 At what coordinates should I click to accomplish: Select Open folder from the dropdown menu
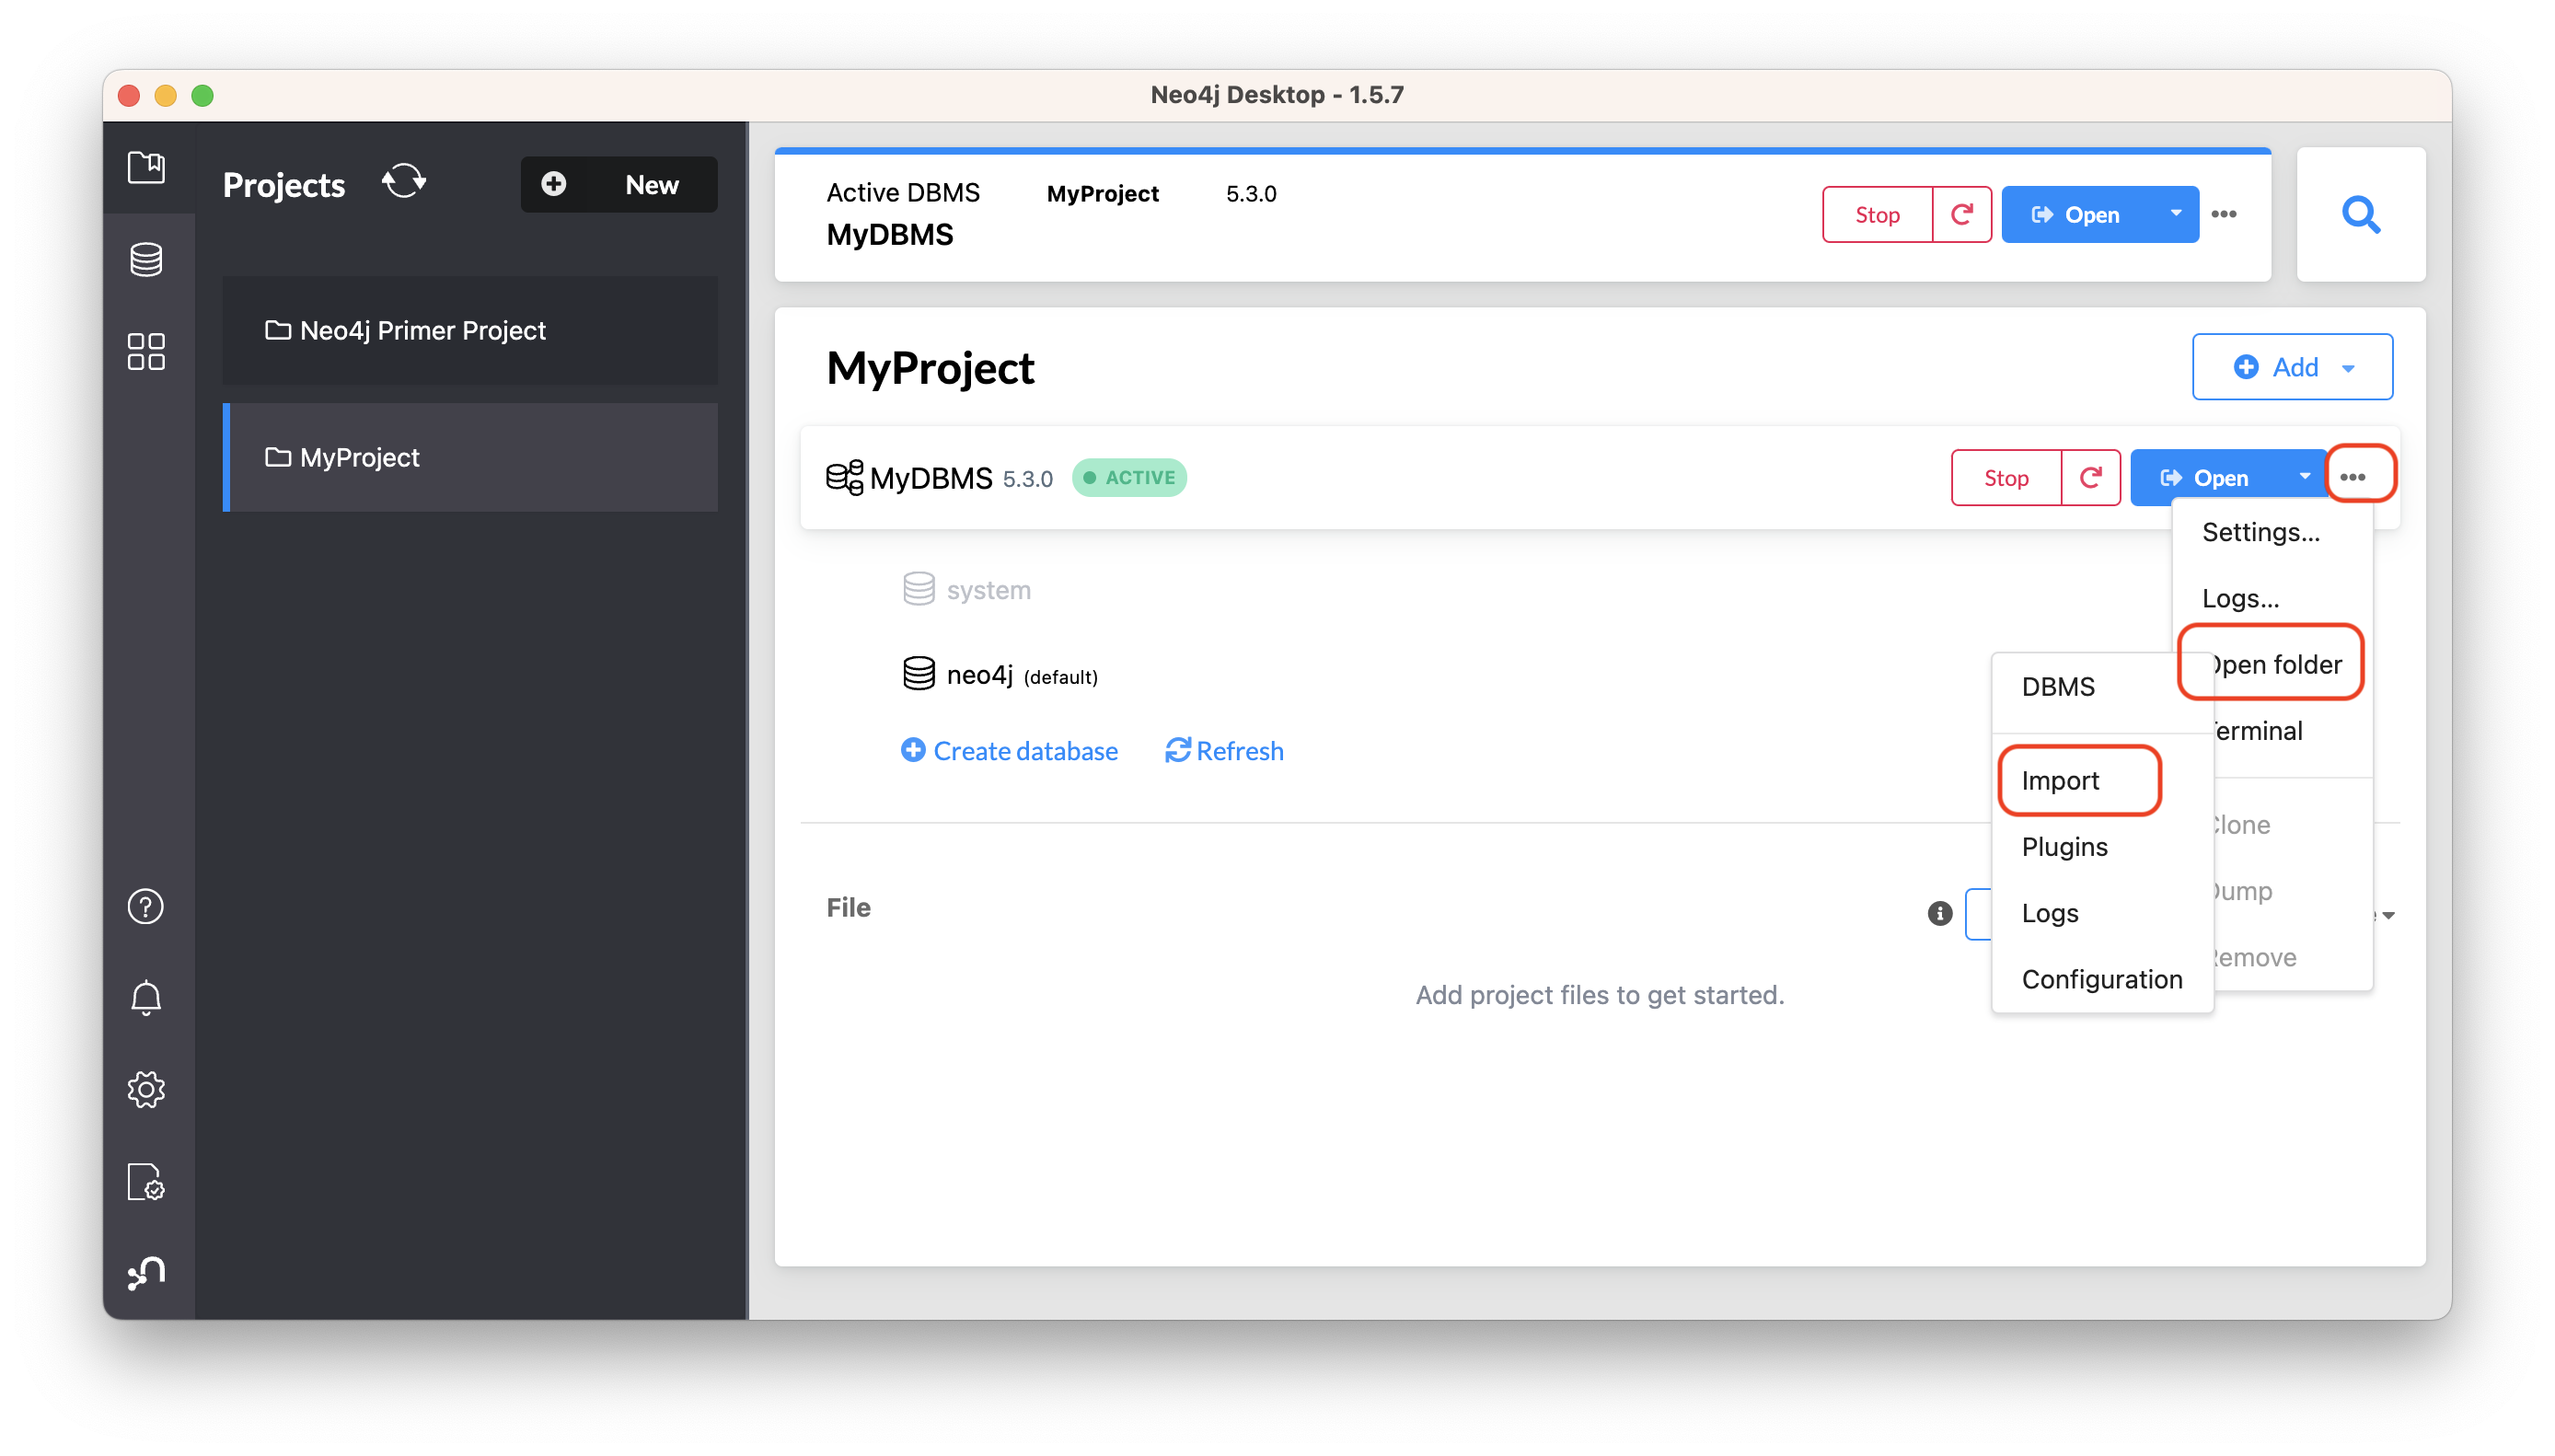click(2271, 663)
